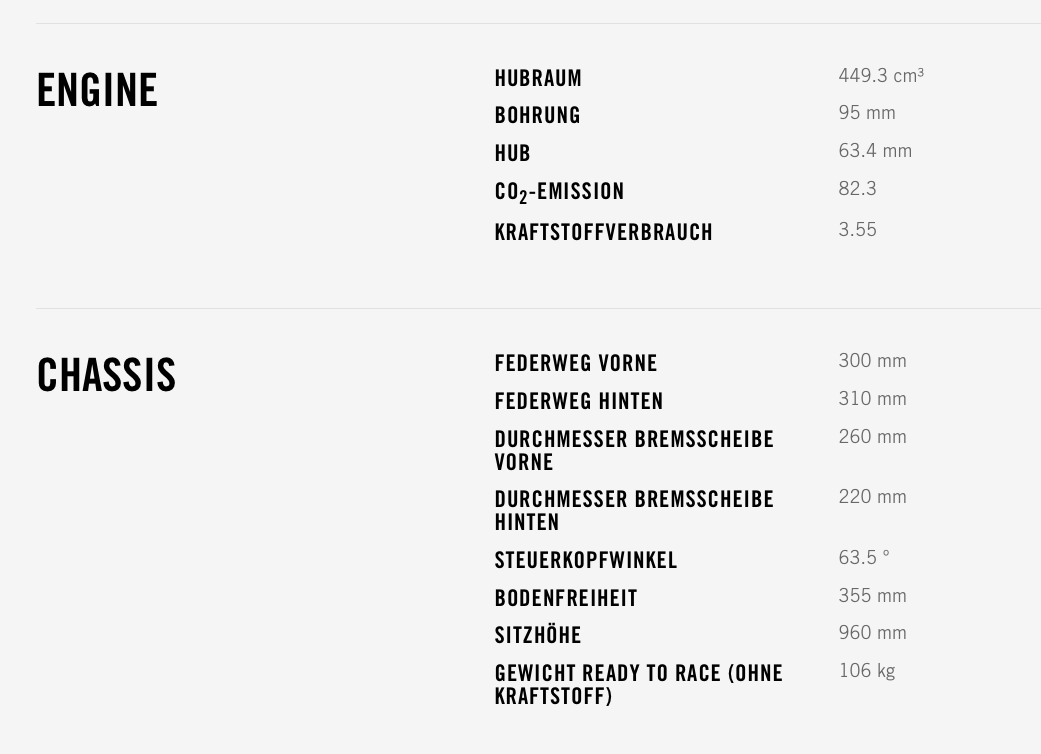Click the 82.3 emission value

pos(857,189)
